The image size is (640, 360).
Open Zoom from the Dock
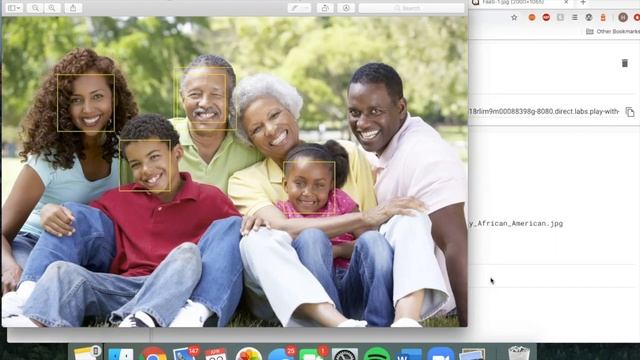pos(440,353)
